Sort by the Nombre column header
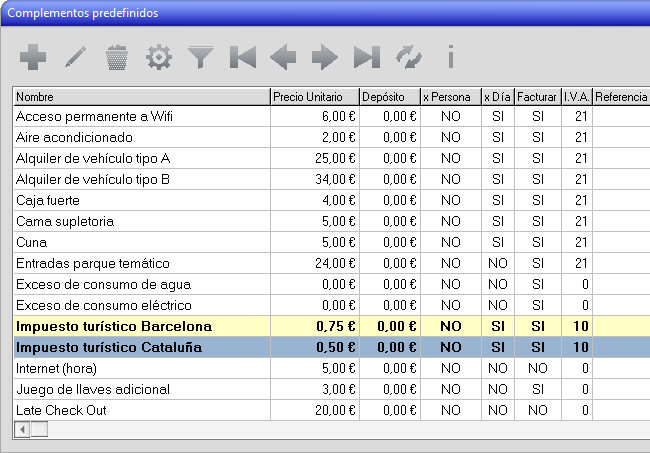Screen dimensions: 650x453 141,97
